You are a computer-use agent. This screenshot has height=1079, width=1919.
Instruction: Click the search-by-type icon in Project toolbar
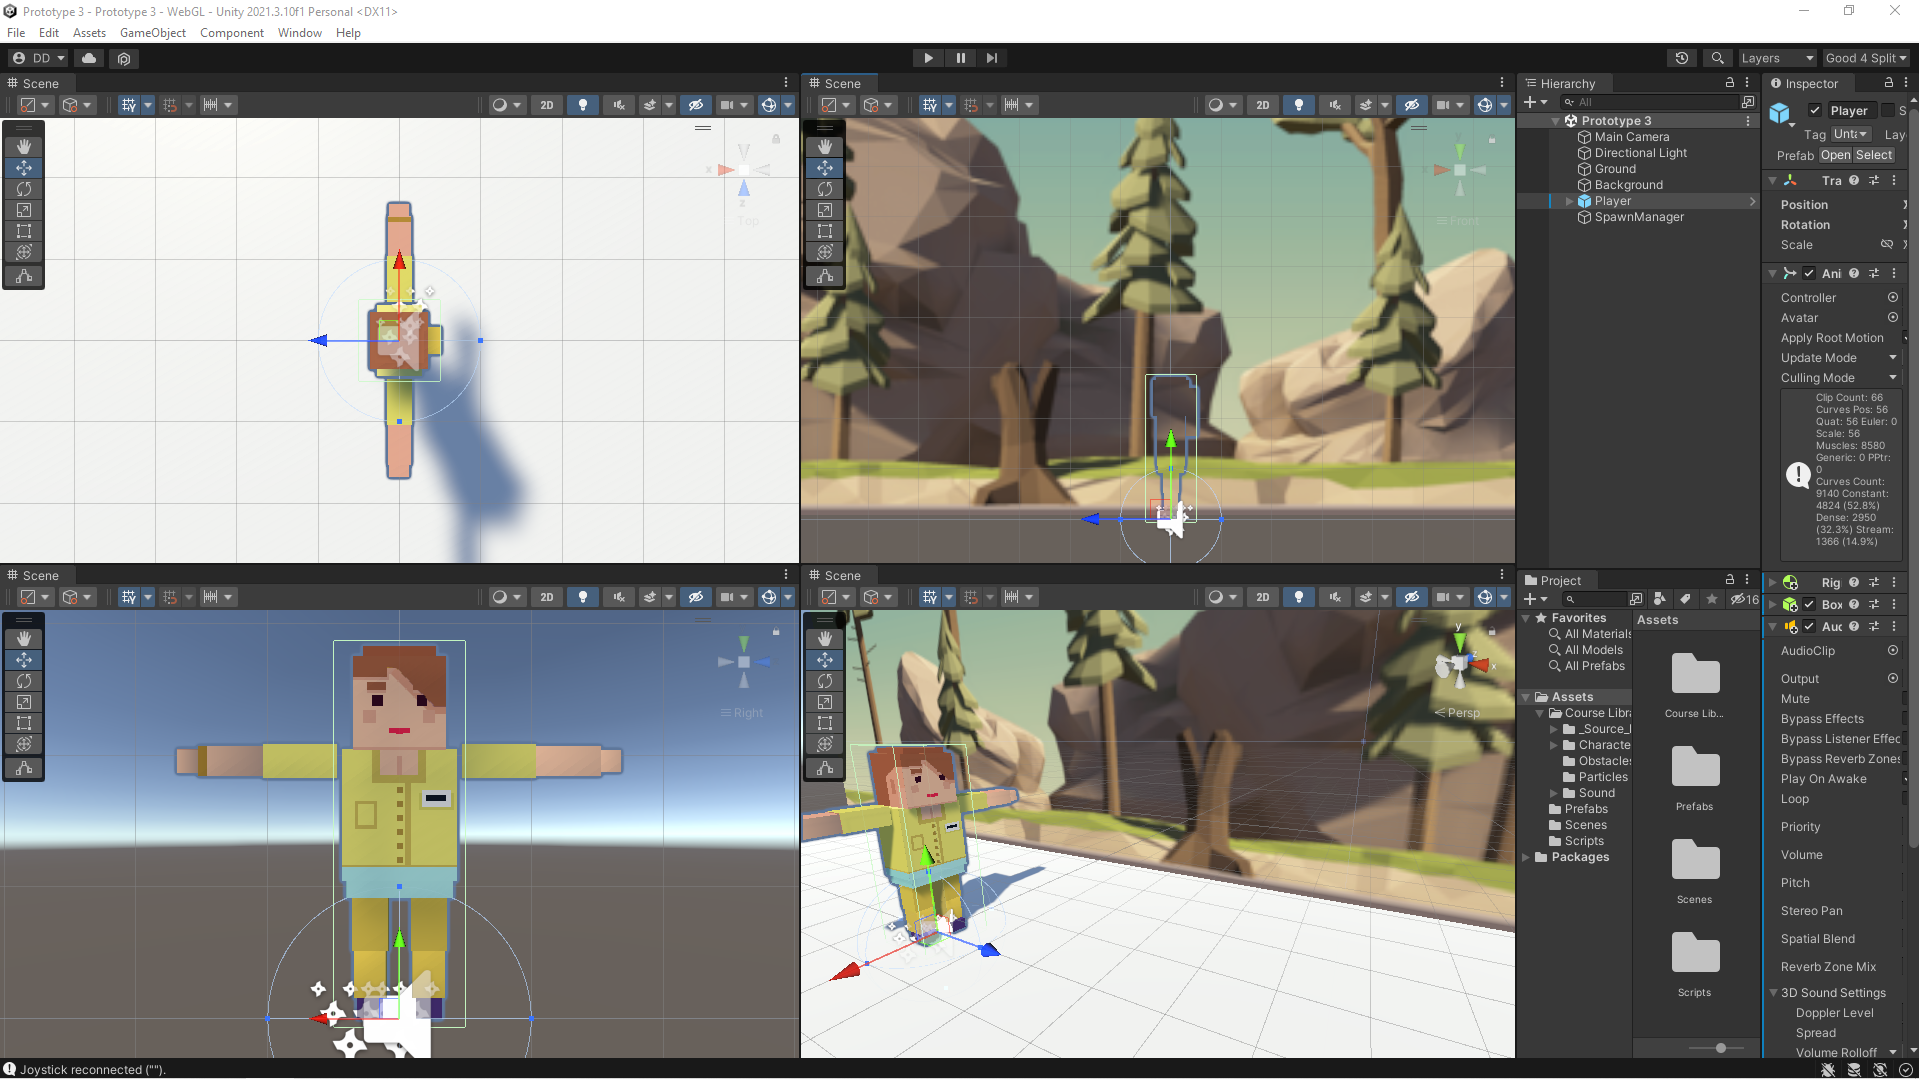coord(1660,599)
